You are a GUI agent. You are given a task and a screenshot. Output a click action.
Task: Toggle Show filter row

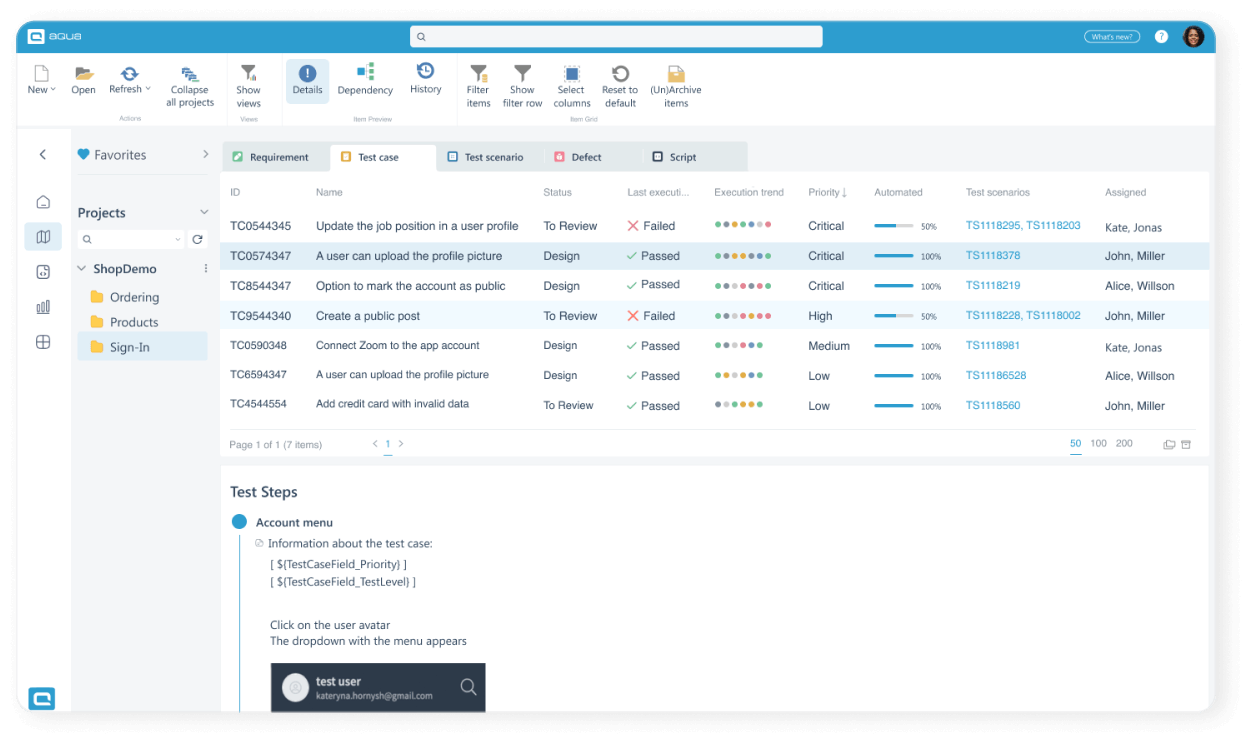point(521,84)
